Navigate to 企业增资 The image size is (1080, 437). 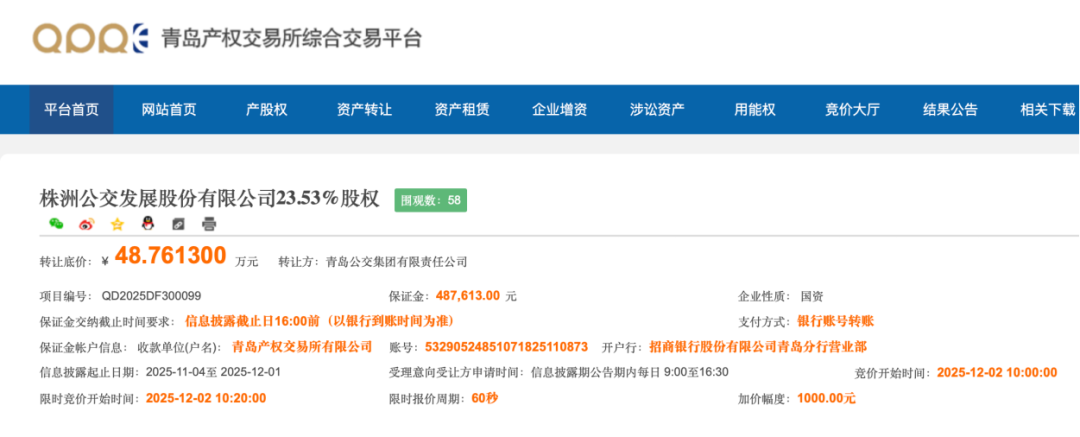pyautogui.click(x=559, y=109)
